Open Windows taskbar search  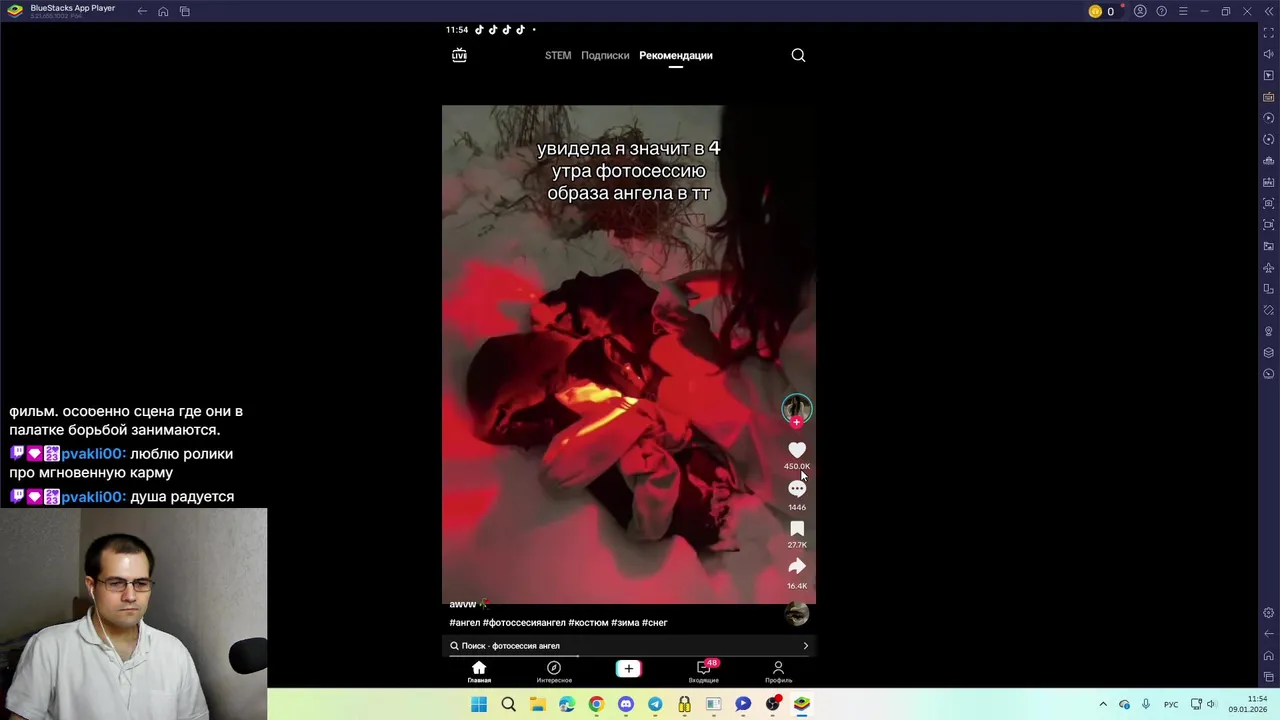pos(508,704)
